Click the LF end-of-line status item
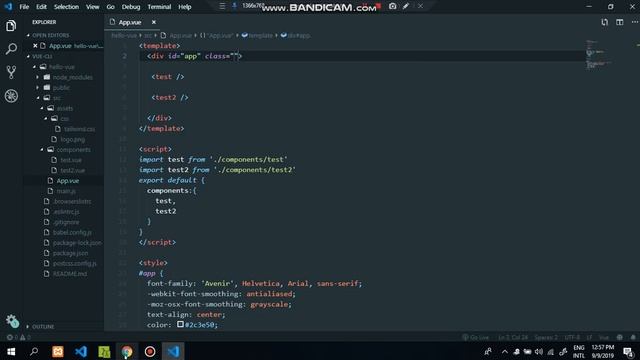The image size is (640, 360). pos(589,337)
